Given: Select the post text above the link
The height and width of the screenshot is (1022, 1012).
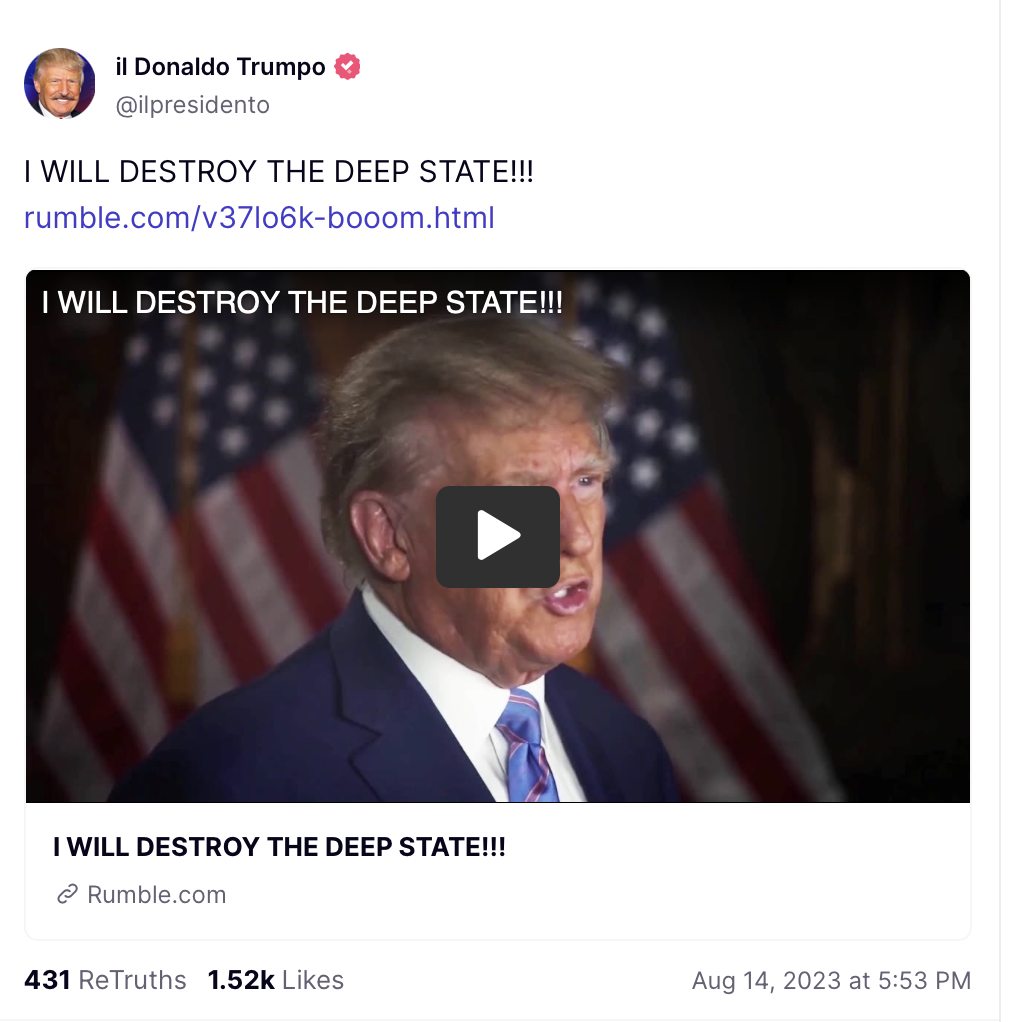Looking at the screenshot, I should tap(279, 172).
